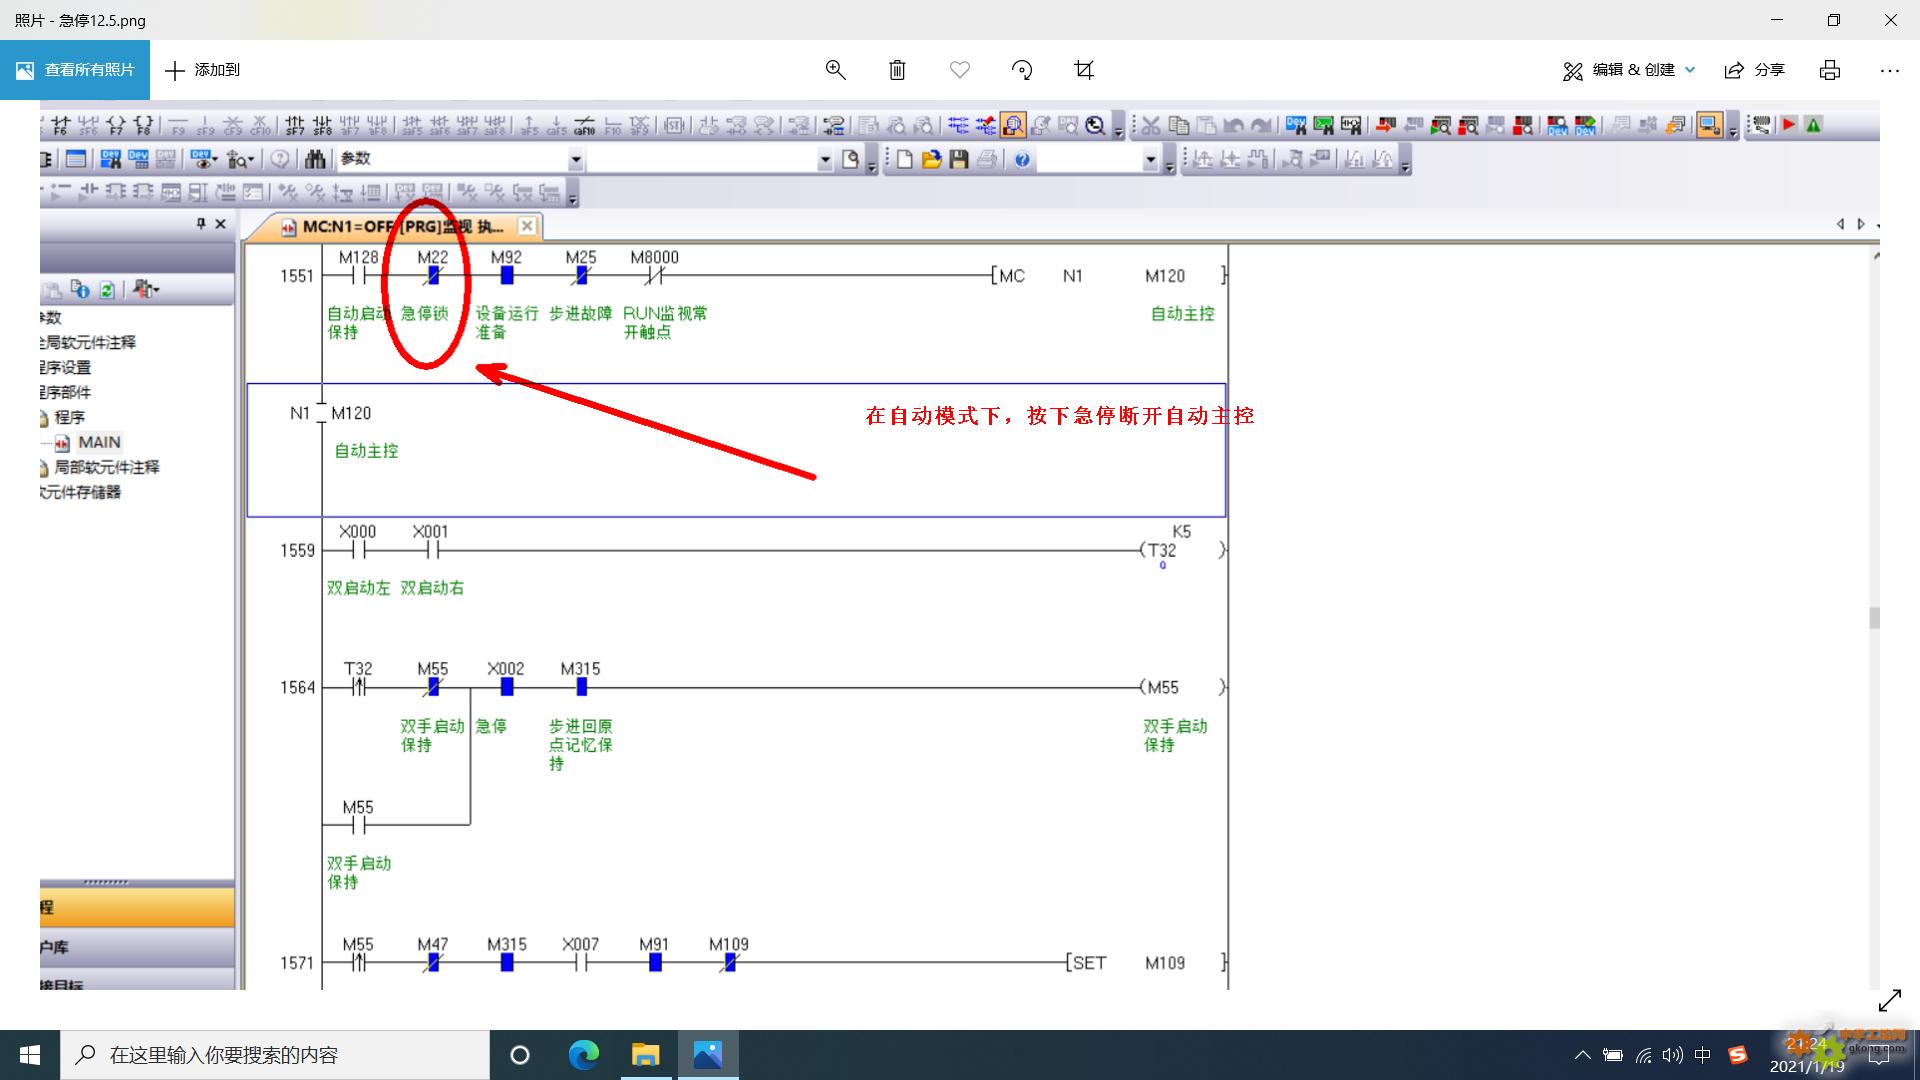Select 全局软元件注释 tree item
Image resolution: width=1920 pixels, height=1080 pixels.
click(x=88, y=342)
